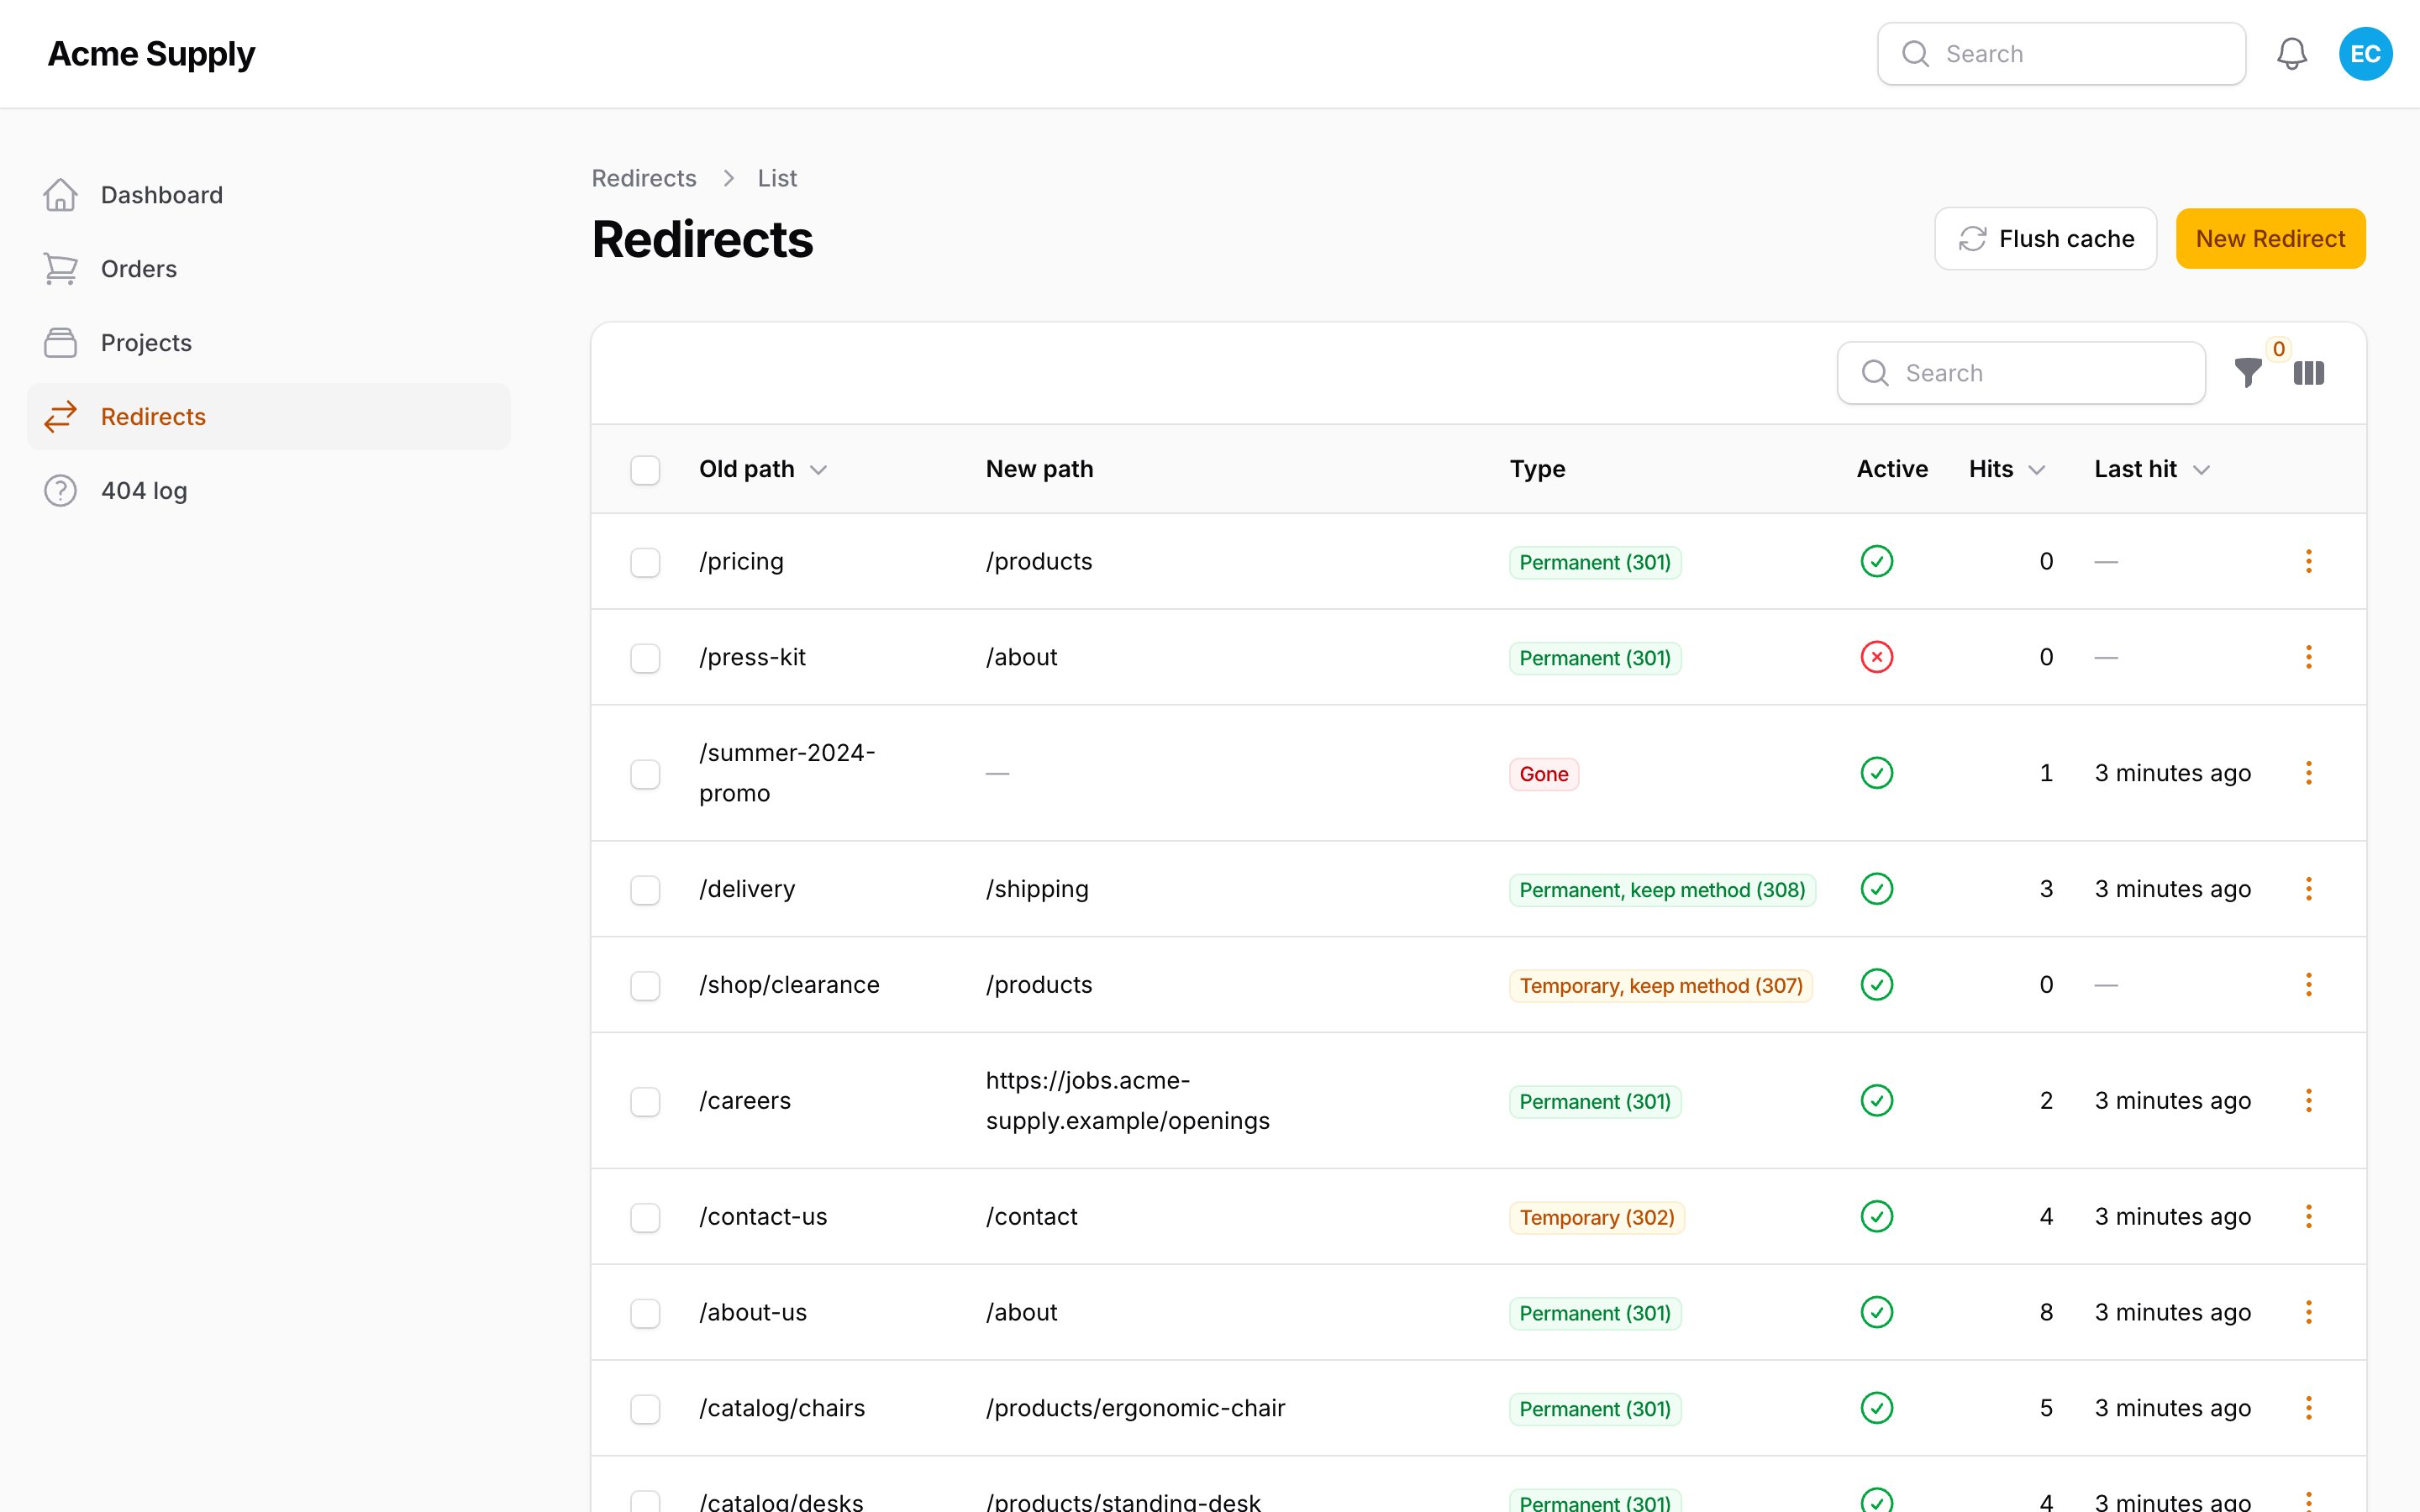Open row actions menu for /press-kit

pyautogui.click(x=2308, y=657)
